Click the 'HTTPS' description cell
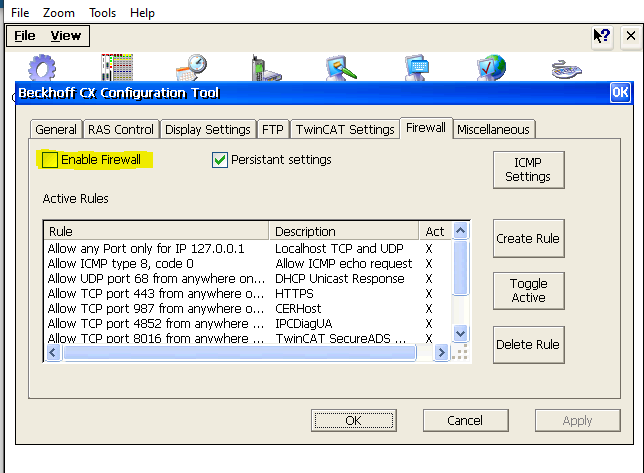The width and height of the screenshot is (644, 473). pyautogui.click(x=294, y=294)
